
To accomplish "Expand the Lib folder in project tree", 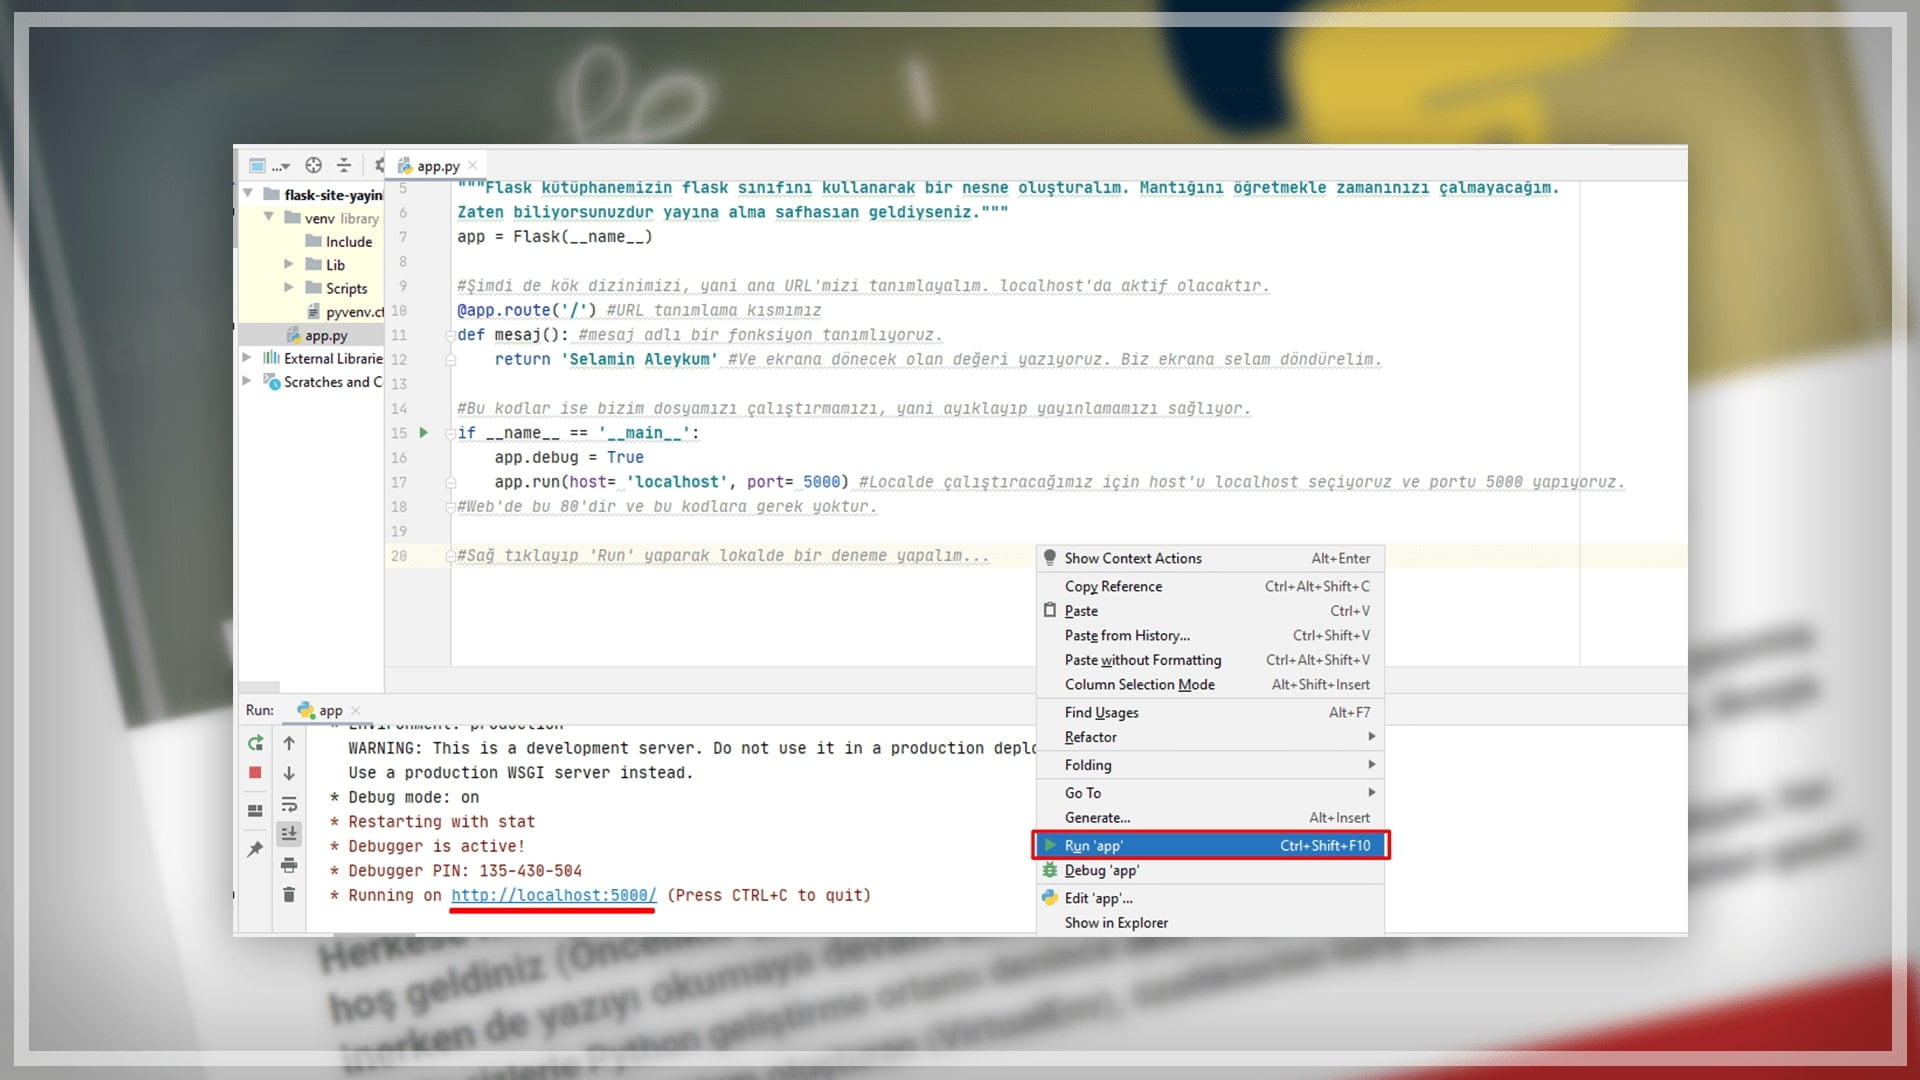I will 289,264.
